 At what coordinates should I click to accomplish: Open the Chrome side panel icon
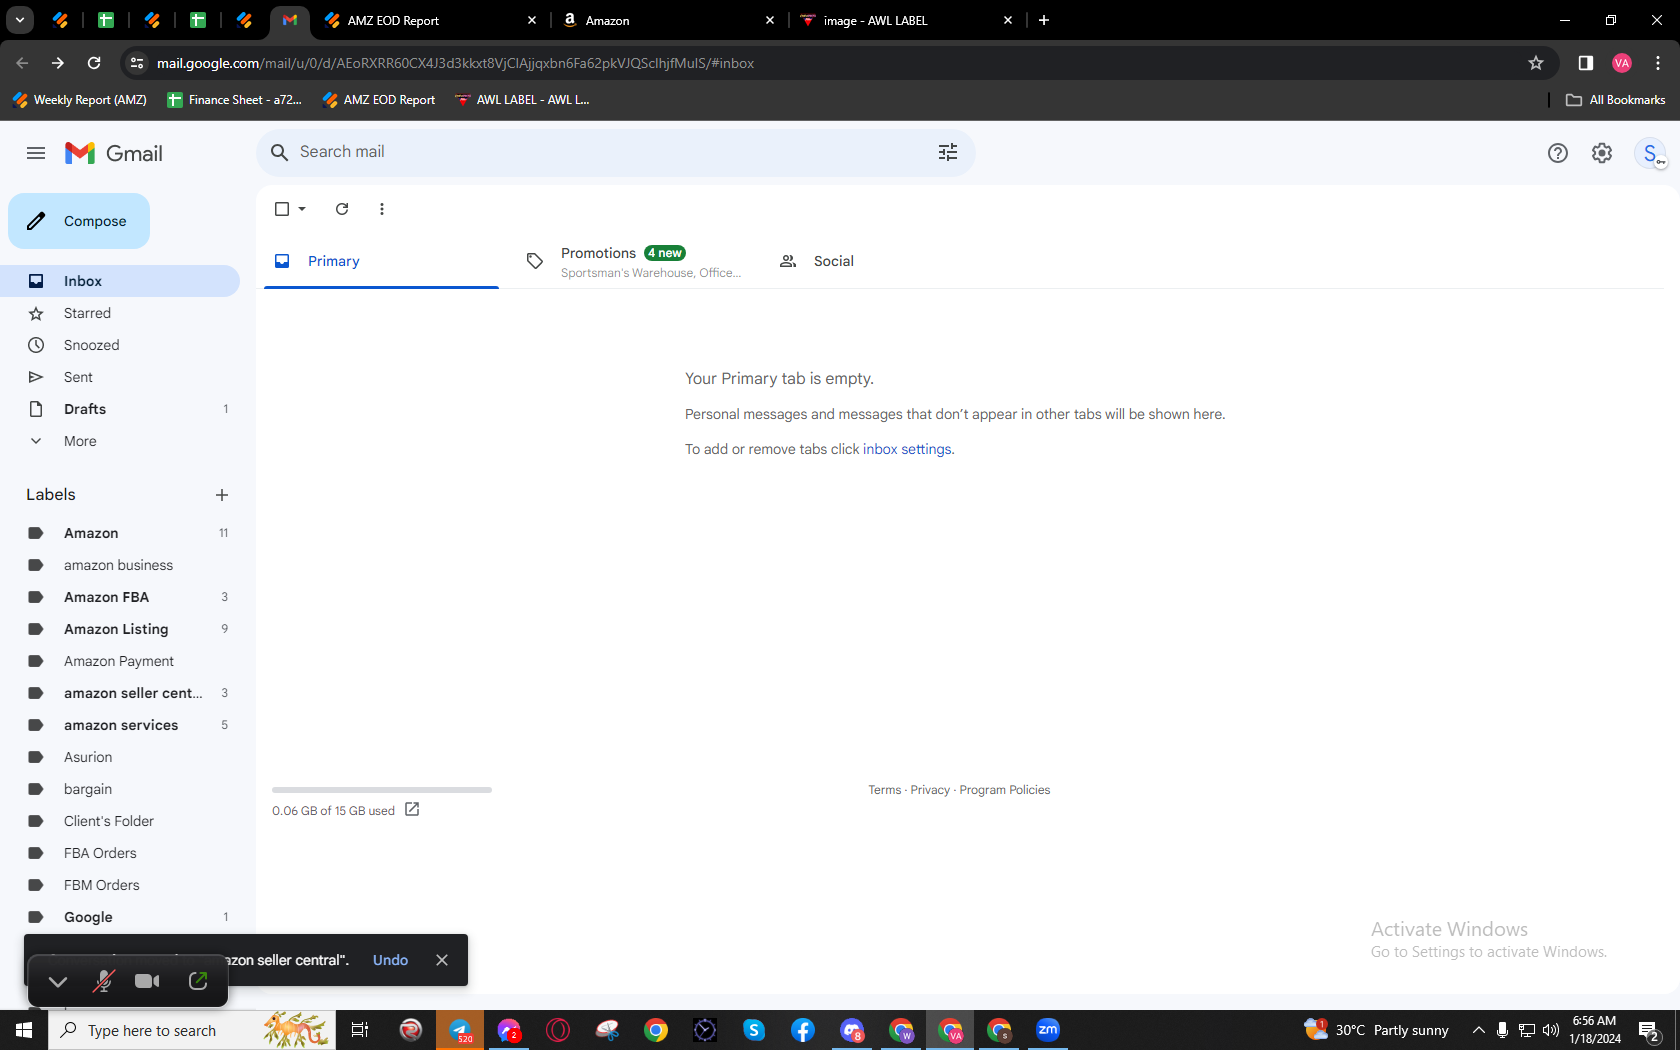point(1586,63)
